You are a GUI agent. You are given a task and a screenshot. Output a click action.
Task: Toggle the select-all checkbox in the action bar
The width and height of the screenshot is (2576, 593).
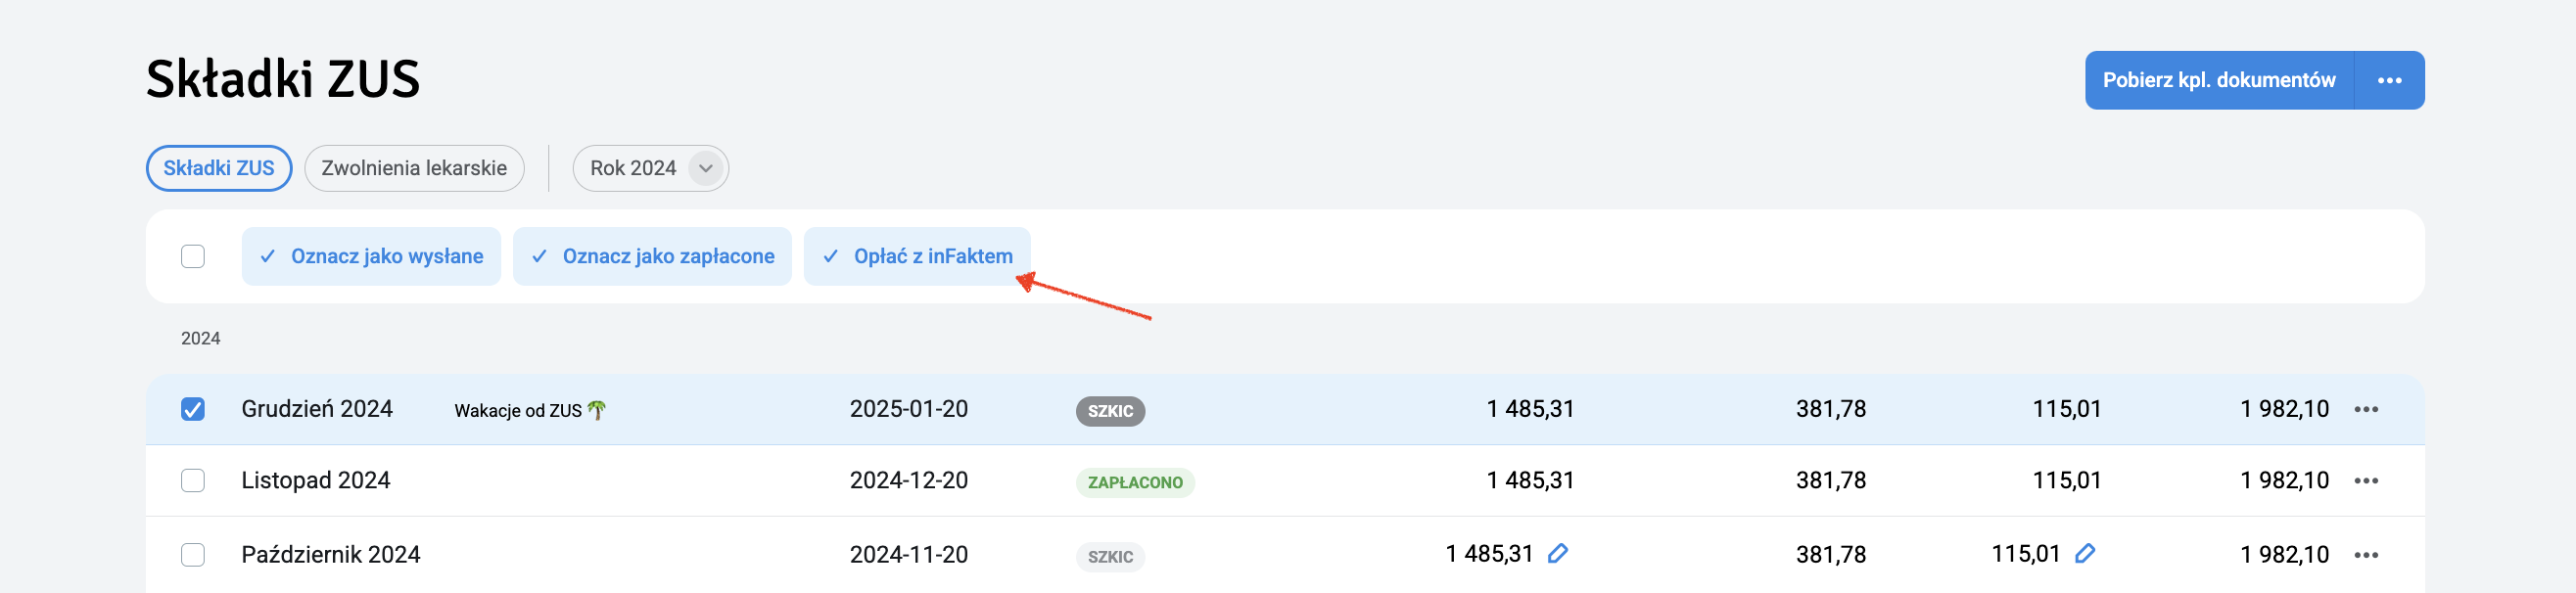coord(193,256)
